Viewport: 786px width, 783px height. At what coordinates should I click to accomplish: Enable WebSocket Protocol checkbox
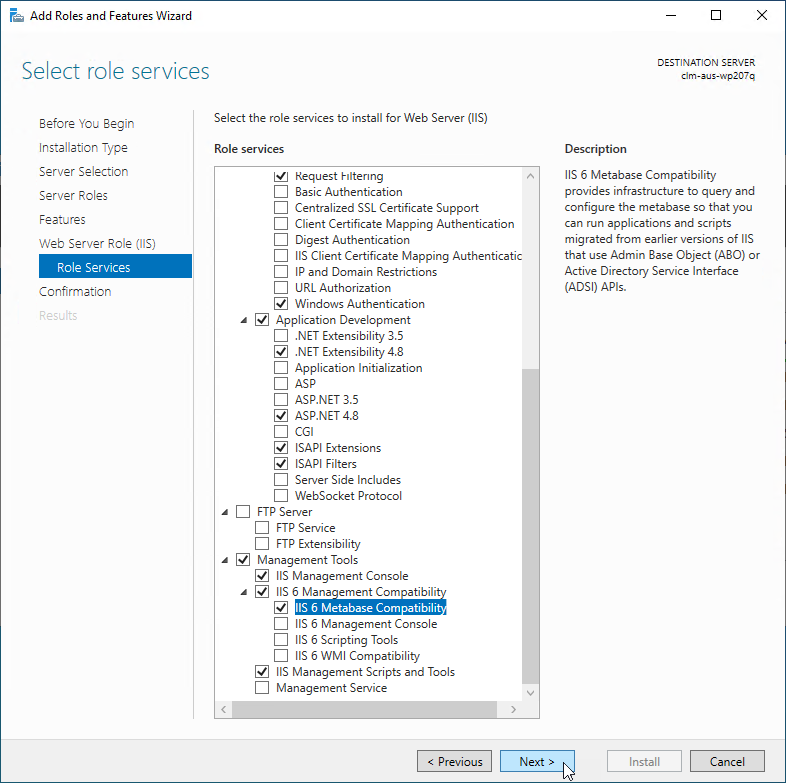[x=281, y=496]
